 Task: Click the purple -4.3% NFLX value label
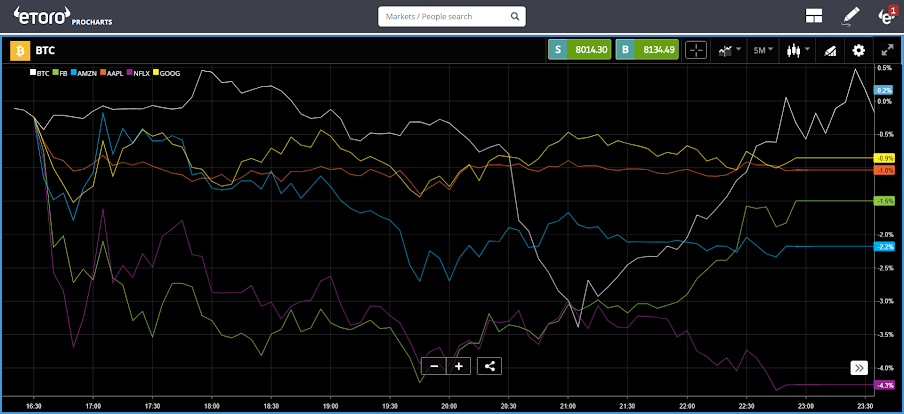click(884, 385)
